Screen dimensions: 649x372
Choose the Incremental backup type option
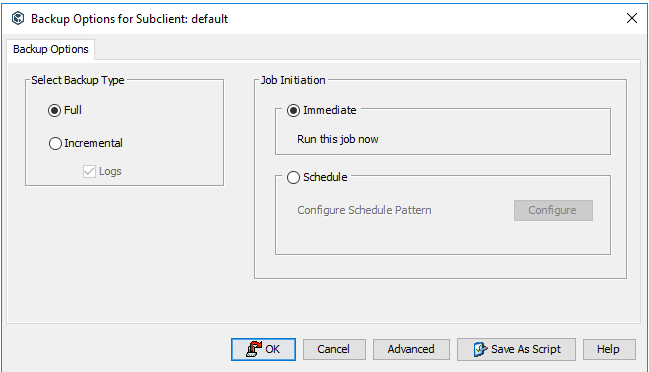[55, 144]
